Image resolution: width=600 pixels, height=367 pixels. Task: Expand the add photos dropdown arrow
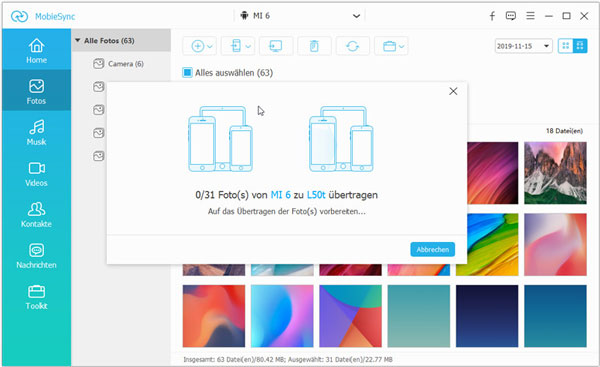click(x=210, y=47)
